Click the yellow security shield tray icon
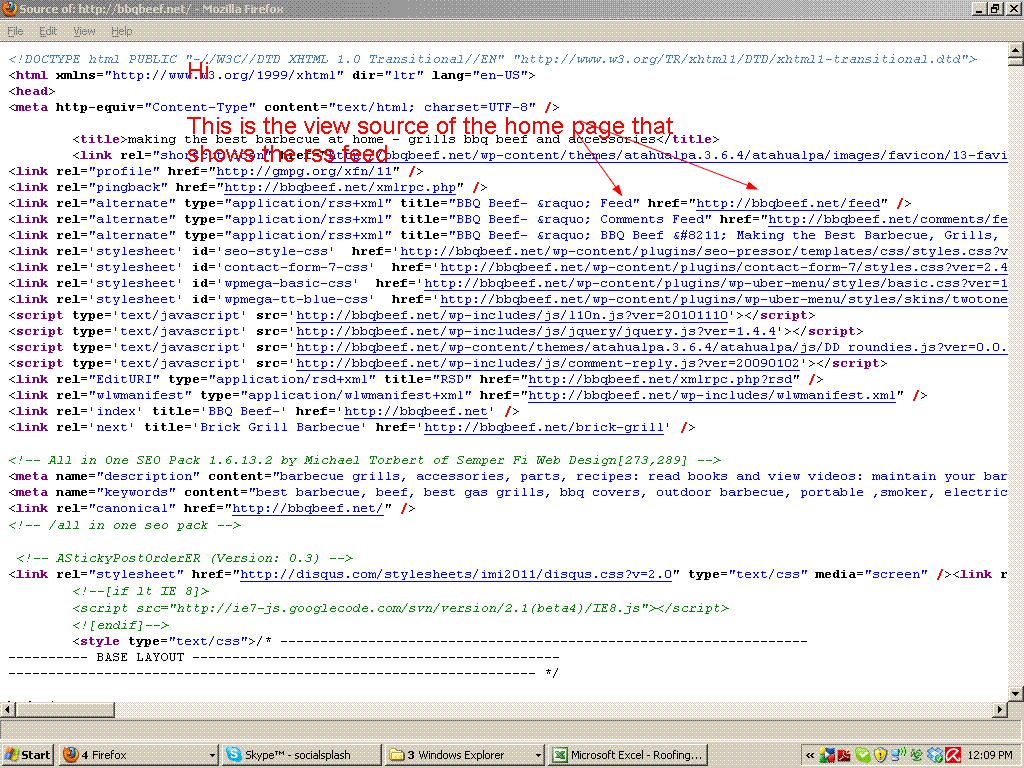 coord(880,756)
